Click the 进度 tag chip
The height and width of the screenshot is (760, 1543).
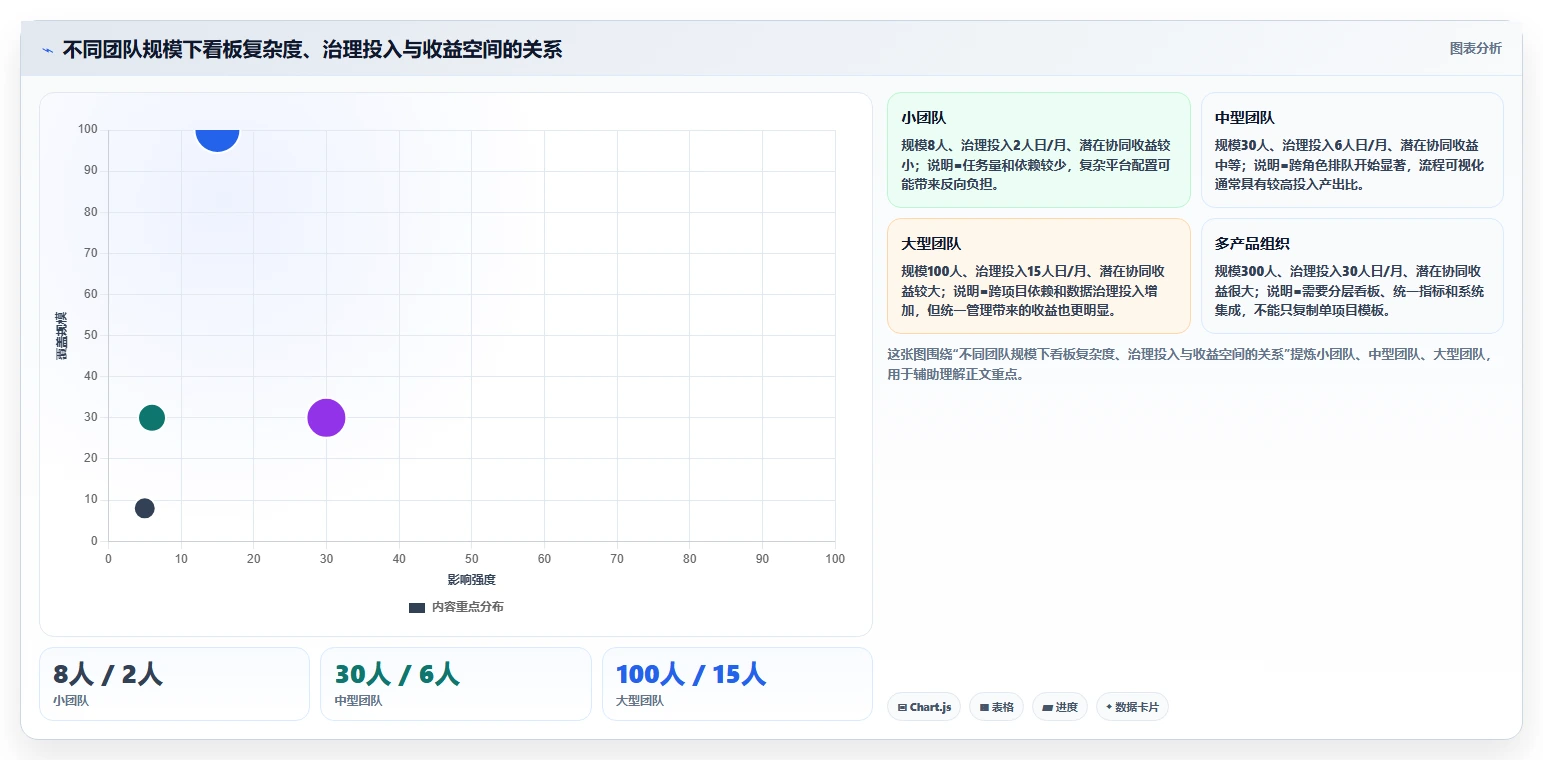[1060, 707]
